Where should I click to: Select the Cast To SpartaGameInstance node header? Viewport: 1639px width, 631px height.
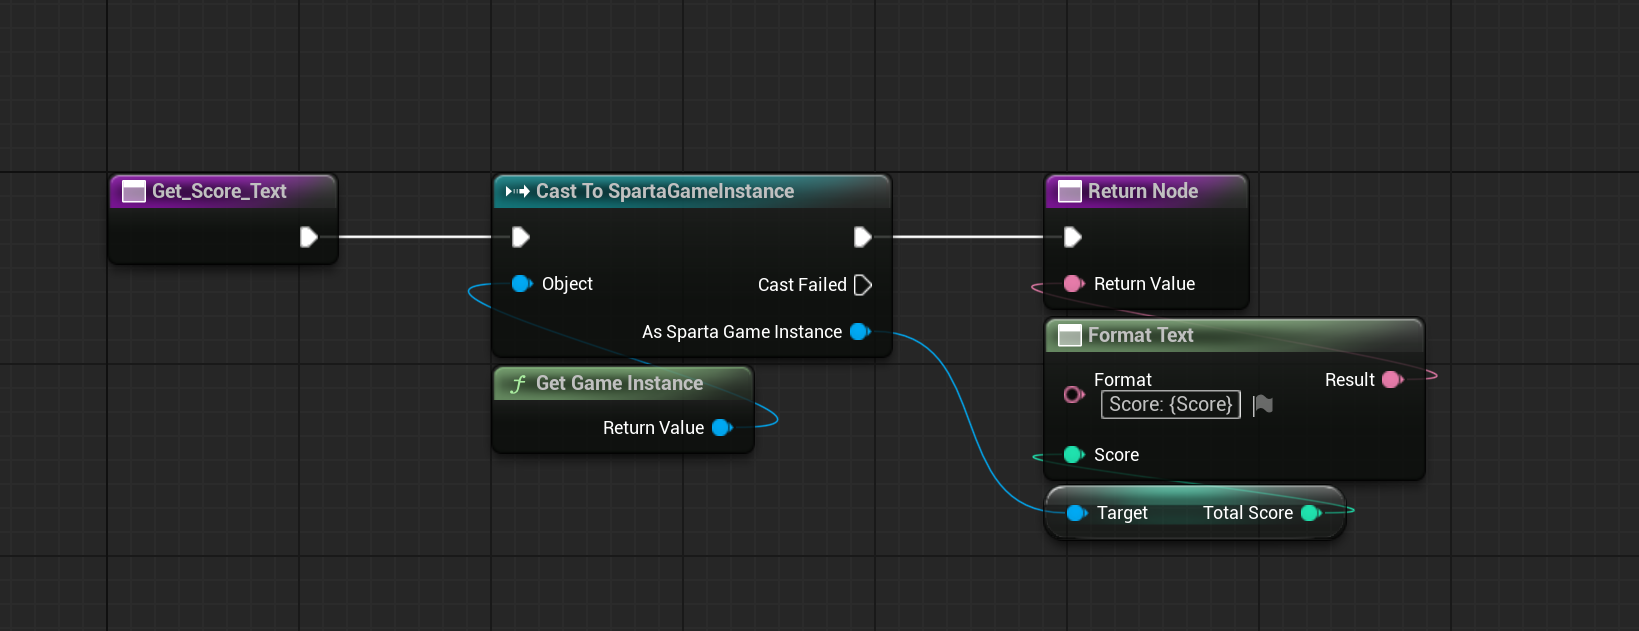tap(691, 191)
